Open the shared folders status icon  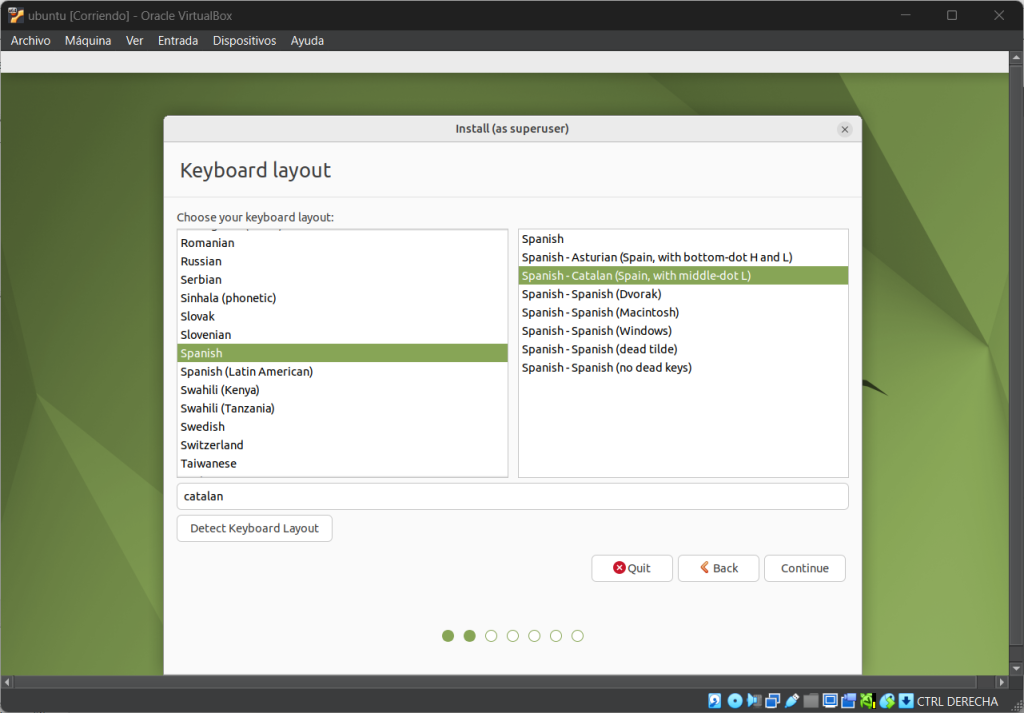click(x=811, y=701)
